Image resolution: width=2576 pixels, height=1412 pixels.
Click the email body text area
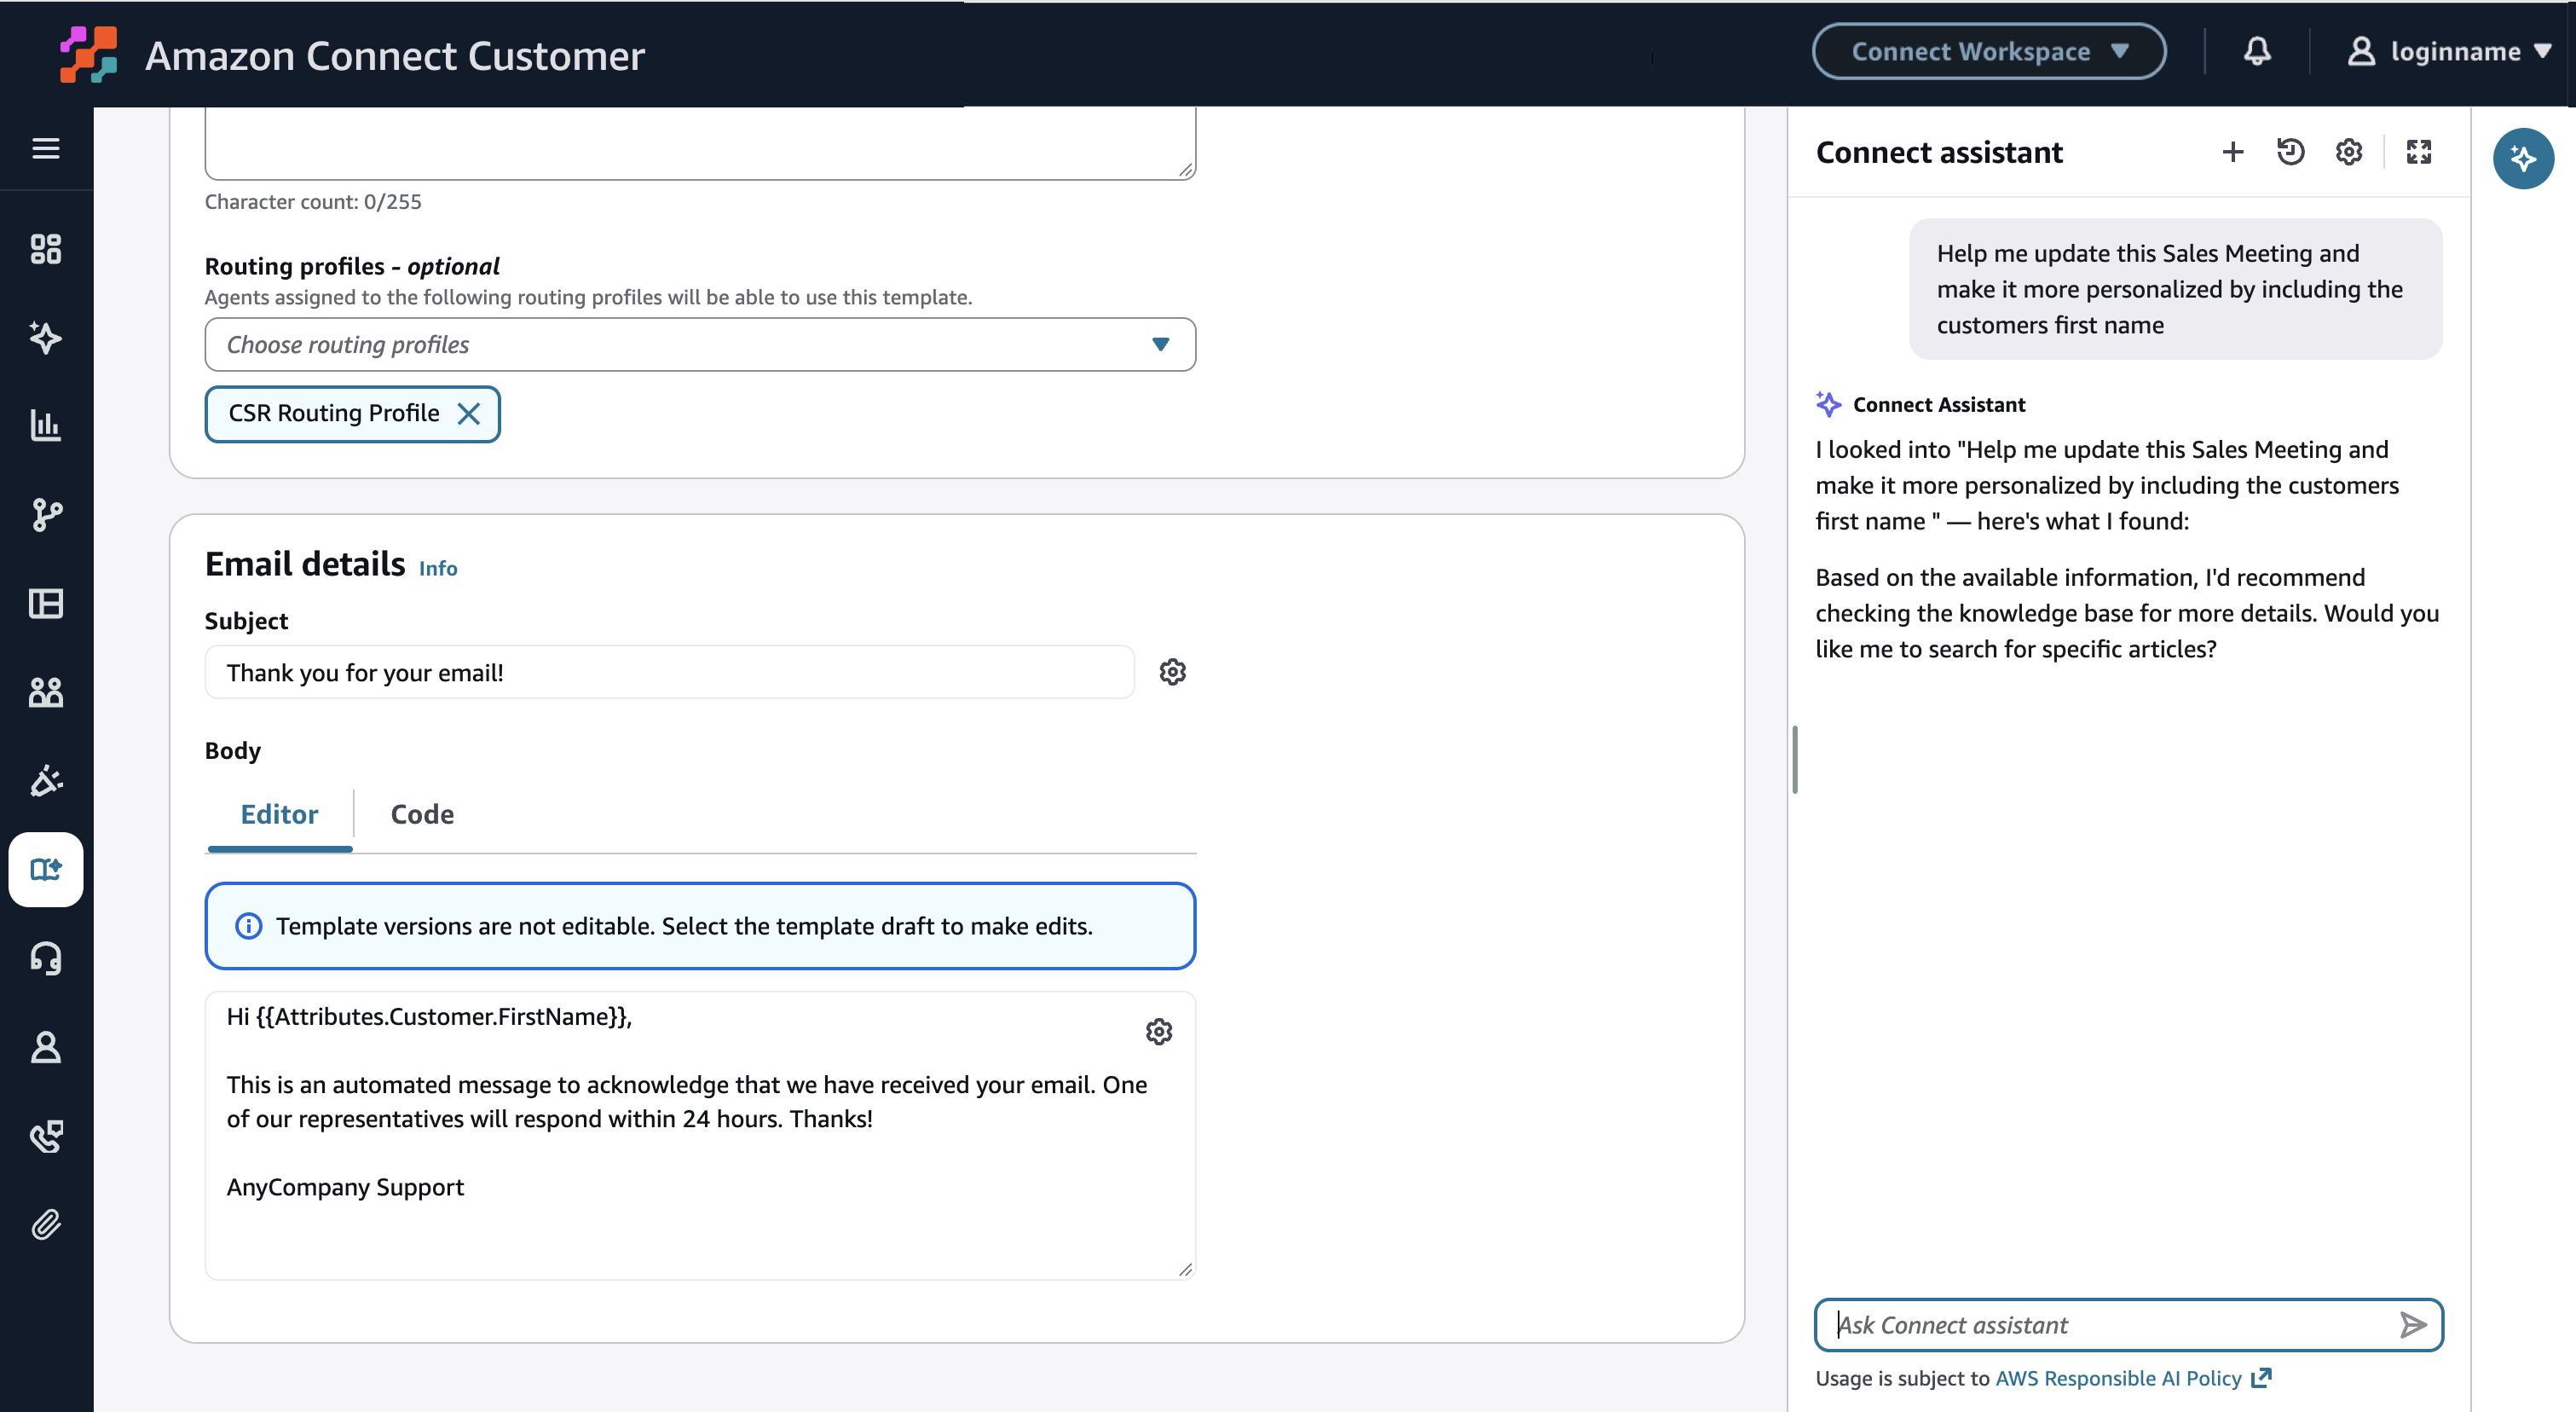tap(700, 1135)
